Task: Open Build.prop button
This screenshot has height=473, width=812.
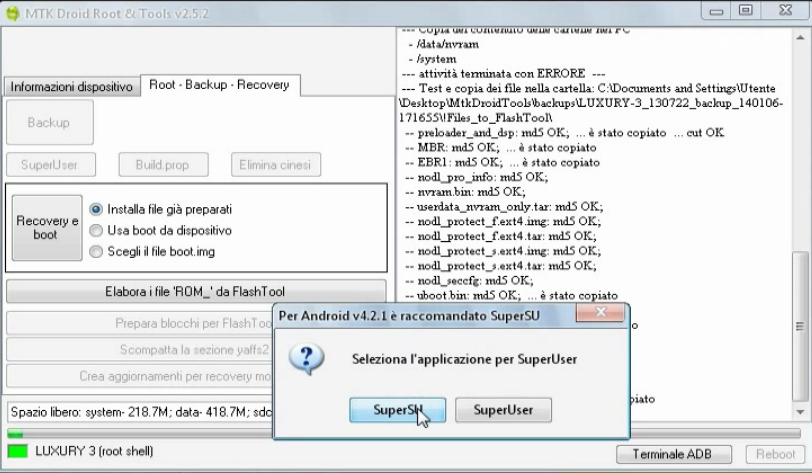Action: [163, 165]
